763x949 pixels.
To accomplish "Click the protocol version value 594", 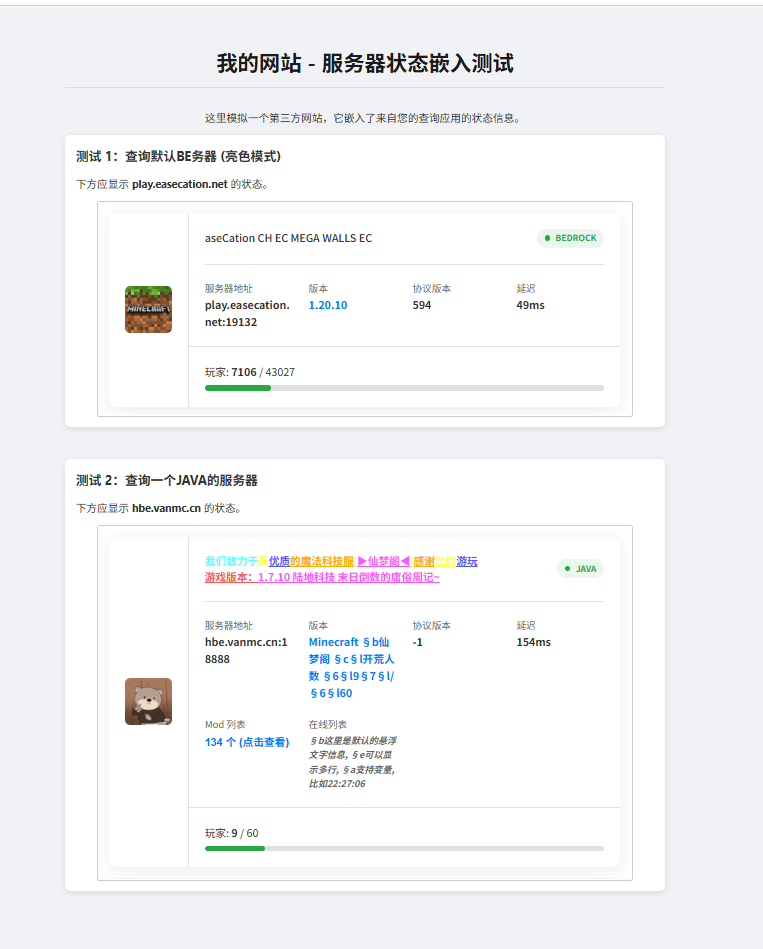I will pyautogui.click(x=422, y=305).
